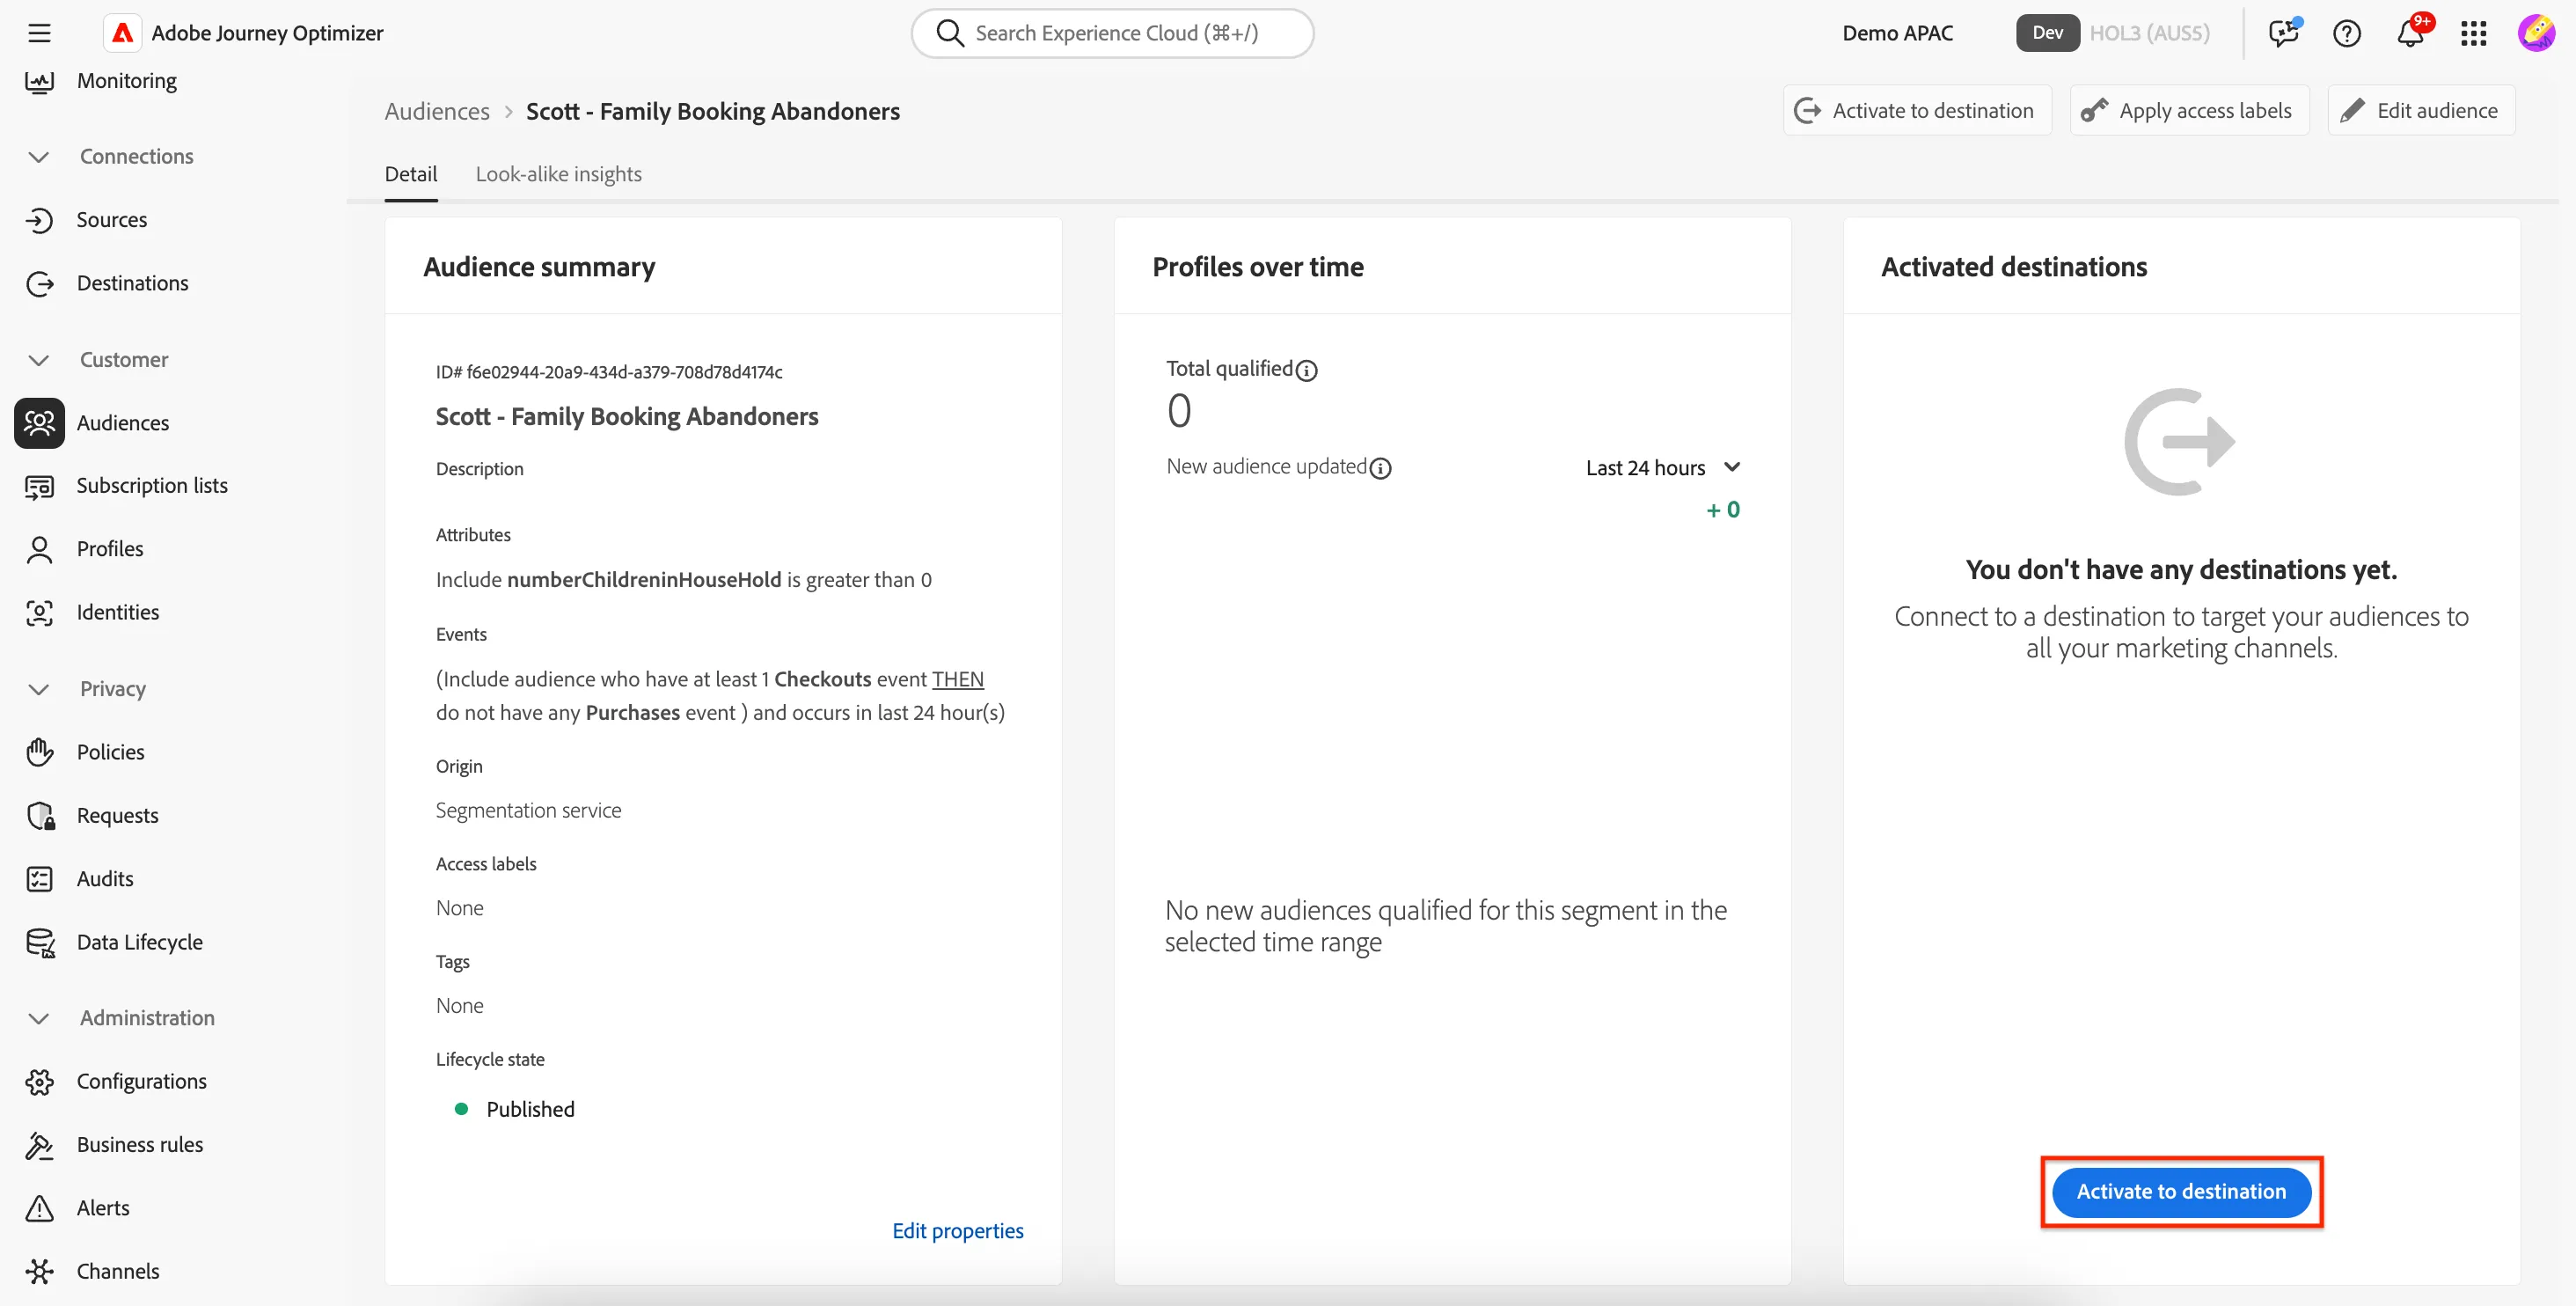Image resolution: width=2576 pixels, height=1306 pixels.
Task: Select the Detail tab
Action: 411,174
